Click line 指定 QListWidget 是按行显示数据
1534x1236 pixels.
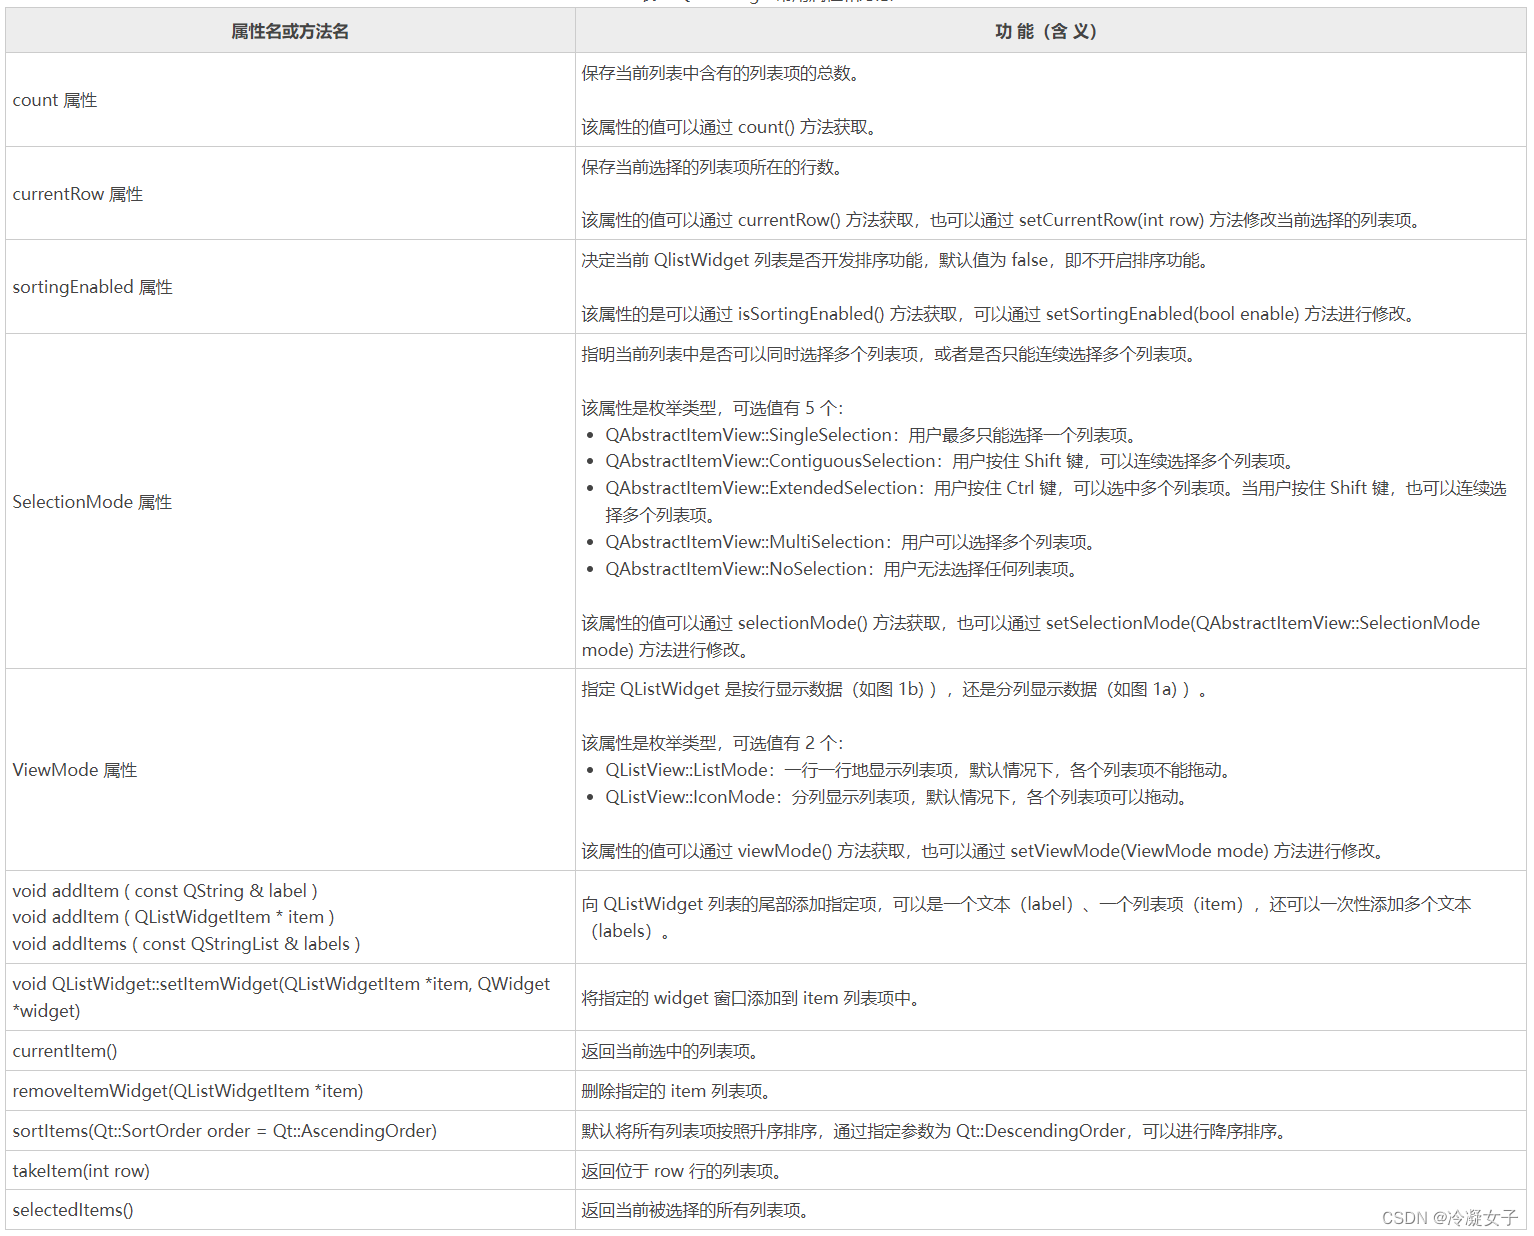896,689
